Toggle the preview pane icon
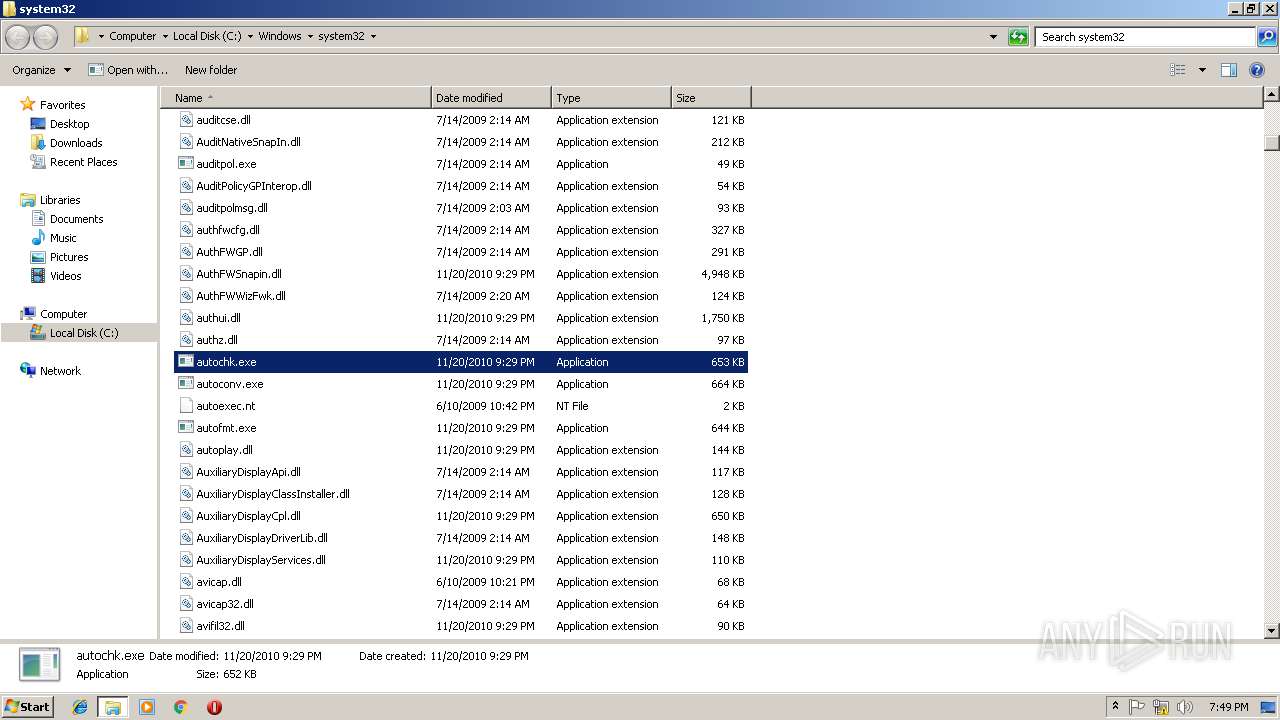The width and height of the screenshot is (1280, 720). 1229,70
